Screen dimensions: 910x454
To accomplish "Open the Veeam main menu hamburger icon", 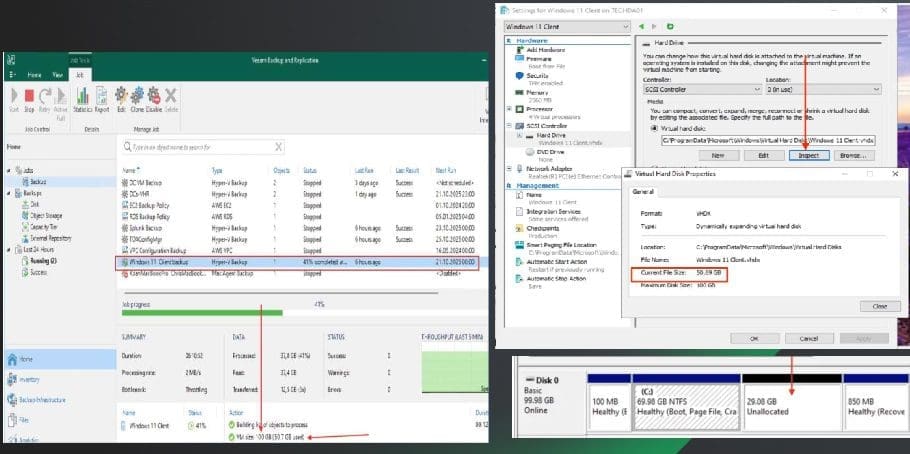I will (12, 75).
